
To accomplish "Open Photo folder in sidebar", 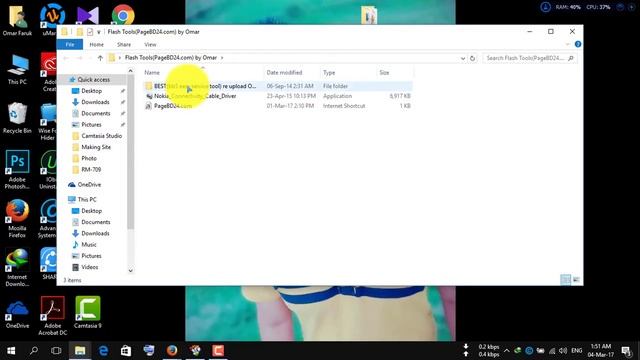I will click(89, 158).
